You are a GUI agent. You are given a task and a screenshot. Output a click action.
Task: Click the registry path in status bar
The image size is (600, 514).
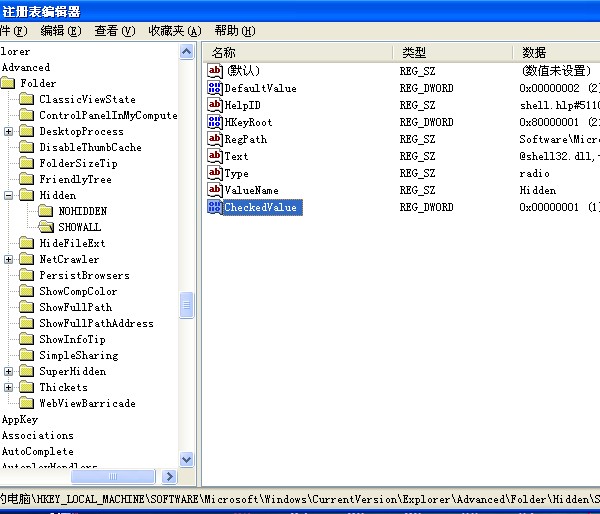click(300, 499)
